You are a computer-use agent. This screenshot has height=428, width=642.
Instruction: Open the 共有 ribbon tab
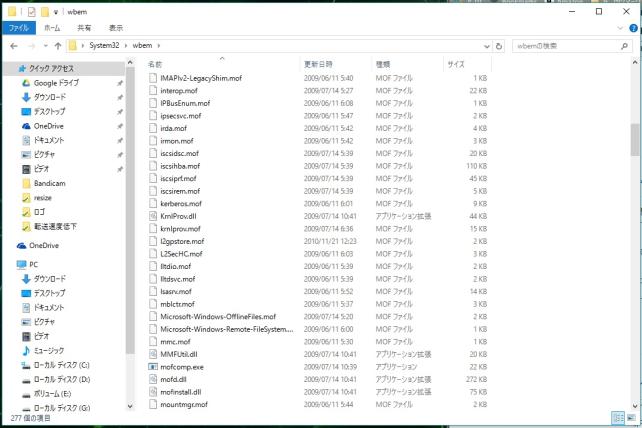coord(84,28)
